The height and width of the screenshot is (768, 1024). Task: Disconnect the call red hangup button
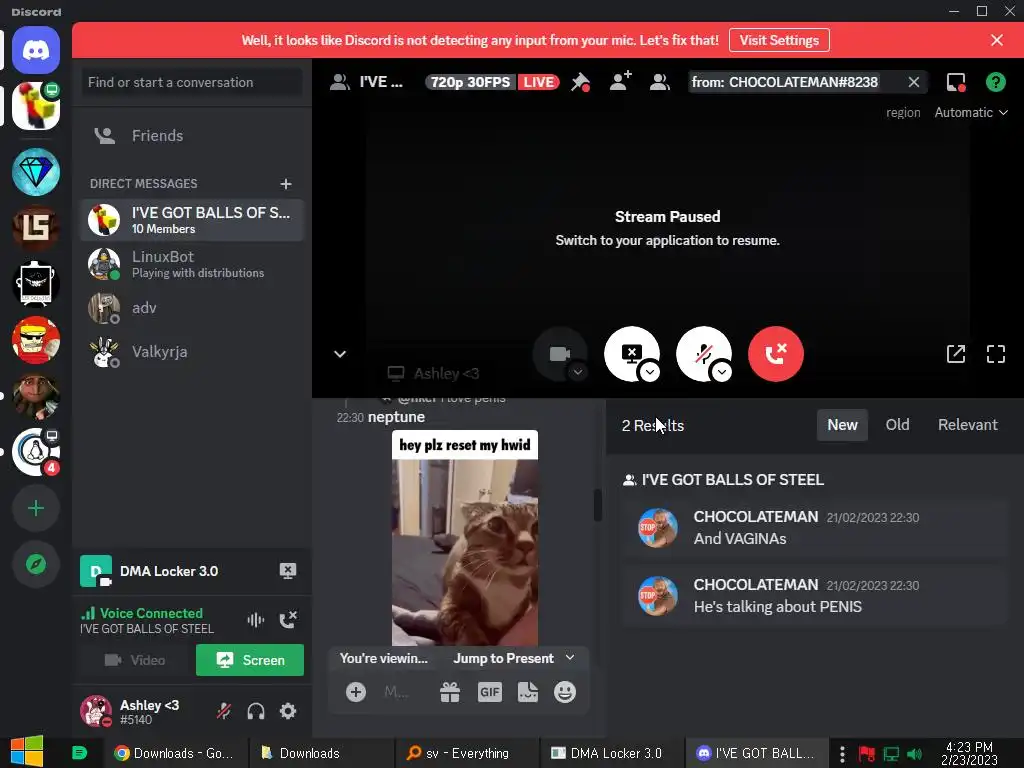[x=775, y=354]
